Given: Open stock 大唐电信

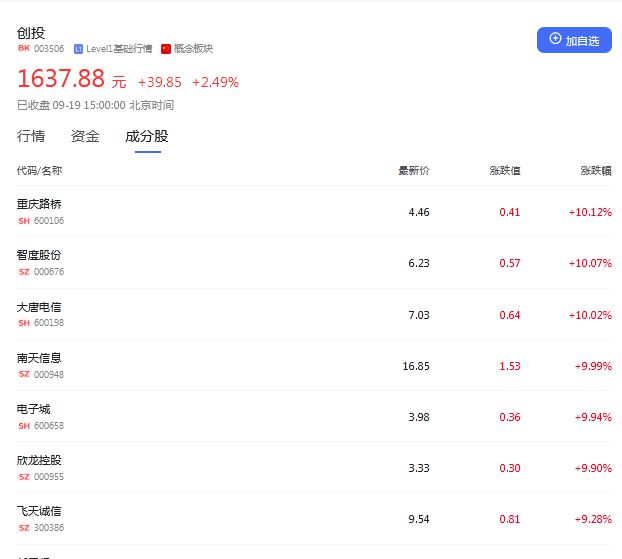Looking at the screenshot, I should [39, 307].
